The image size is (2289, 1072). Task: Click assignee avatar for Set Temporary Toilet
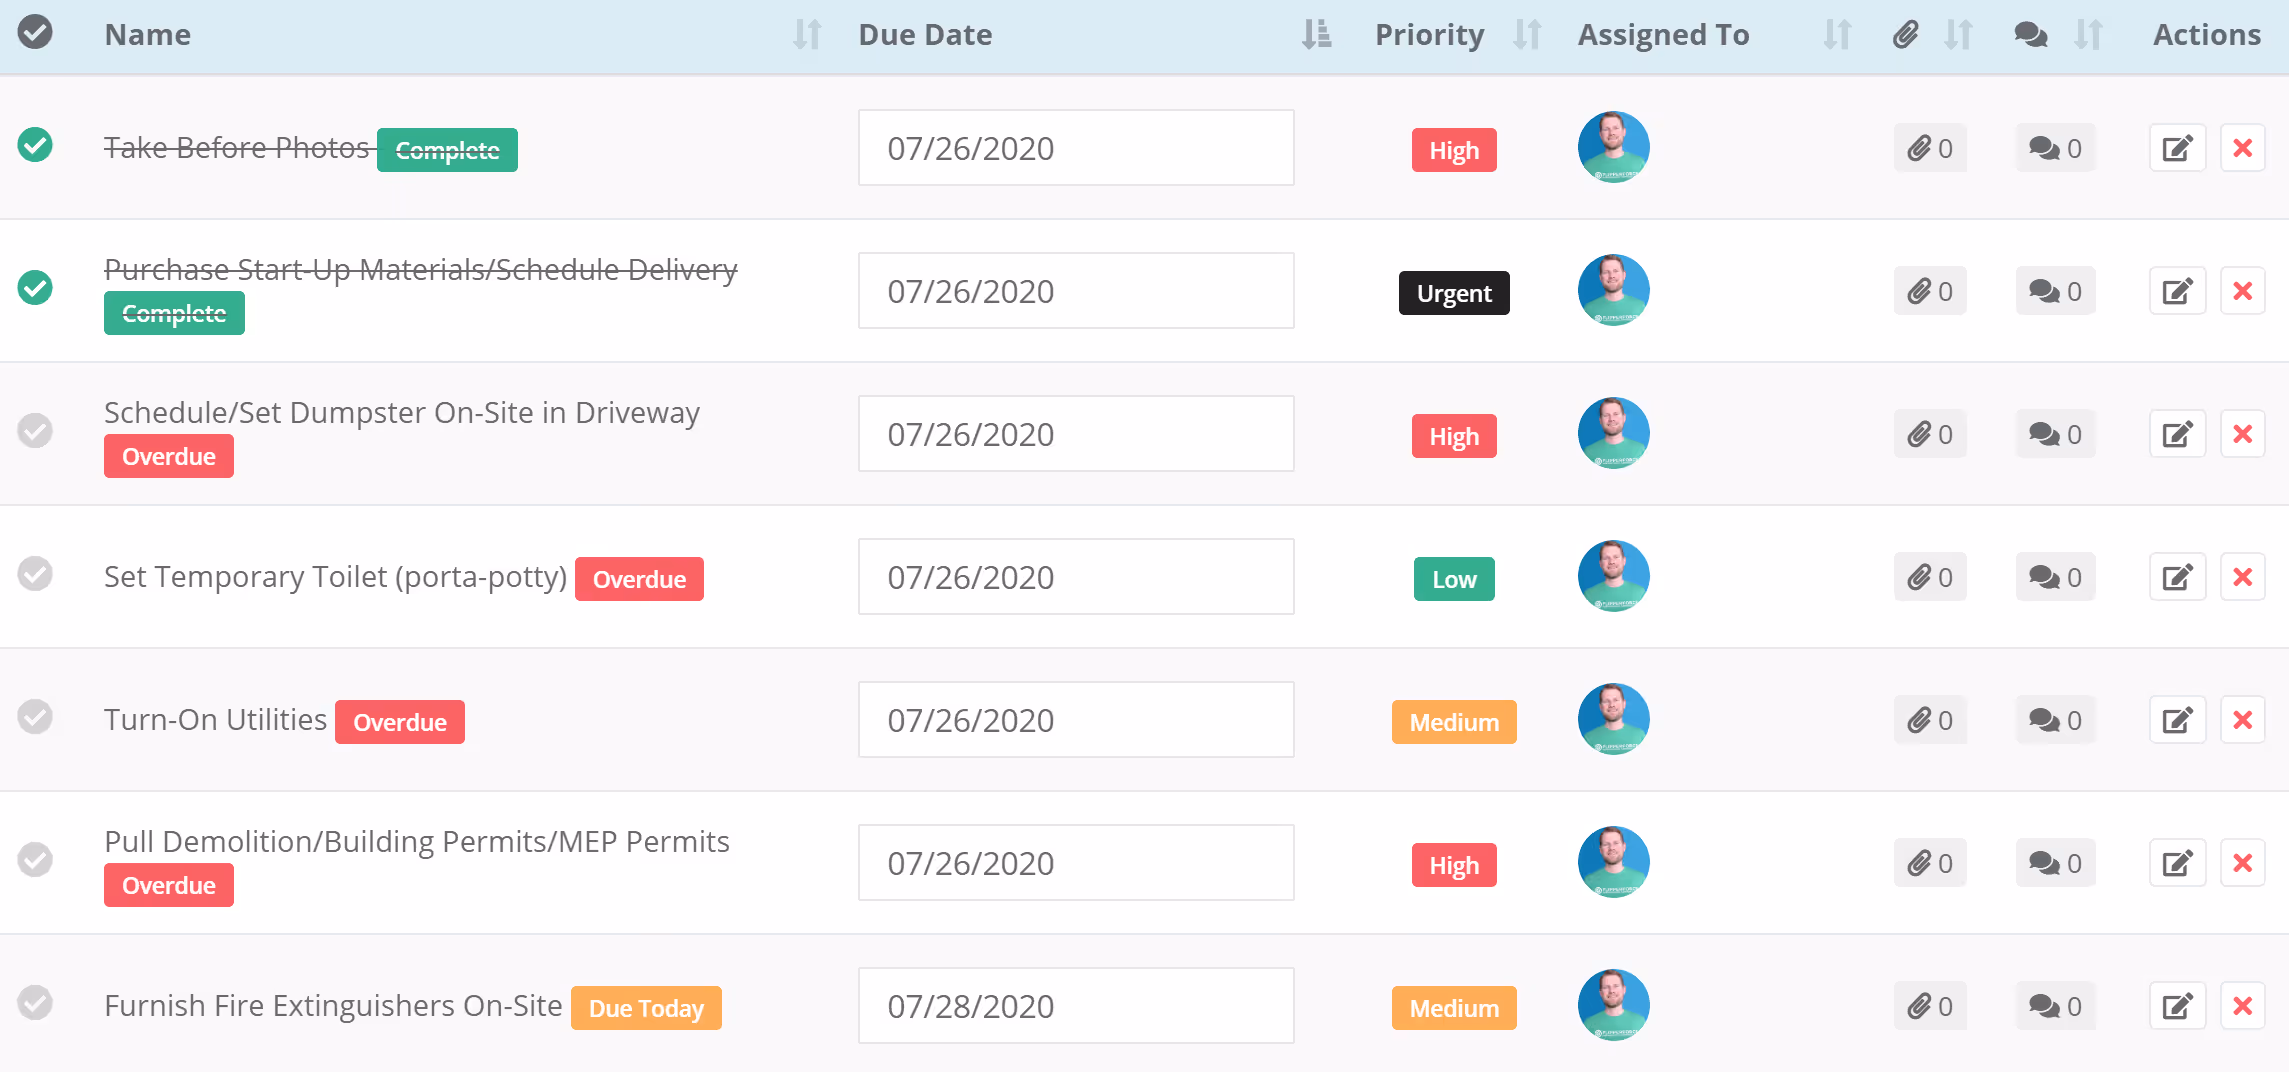1613,576
